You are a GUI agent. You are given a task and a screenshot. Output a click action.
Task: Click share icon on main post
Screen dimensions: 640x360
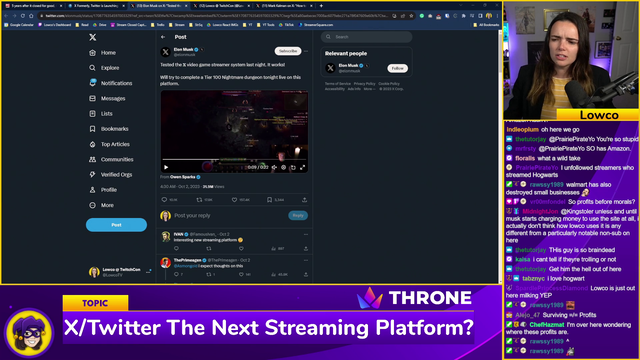click(304, 200)
